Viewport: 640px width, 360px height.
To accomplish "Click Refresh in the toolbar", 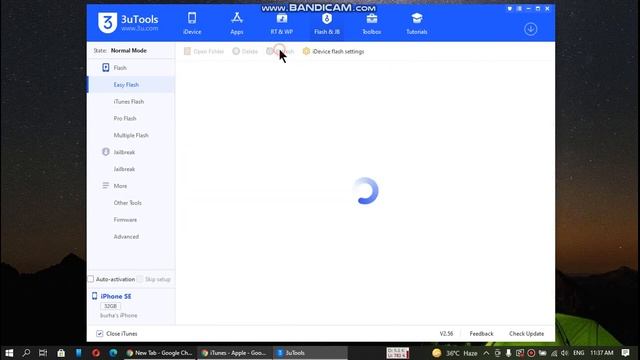I will point(280,51).
